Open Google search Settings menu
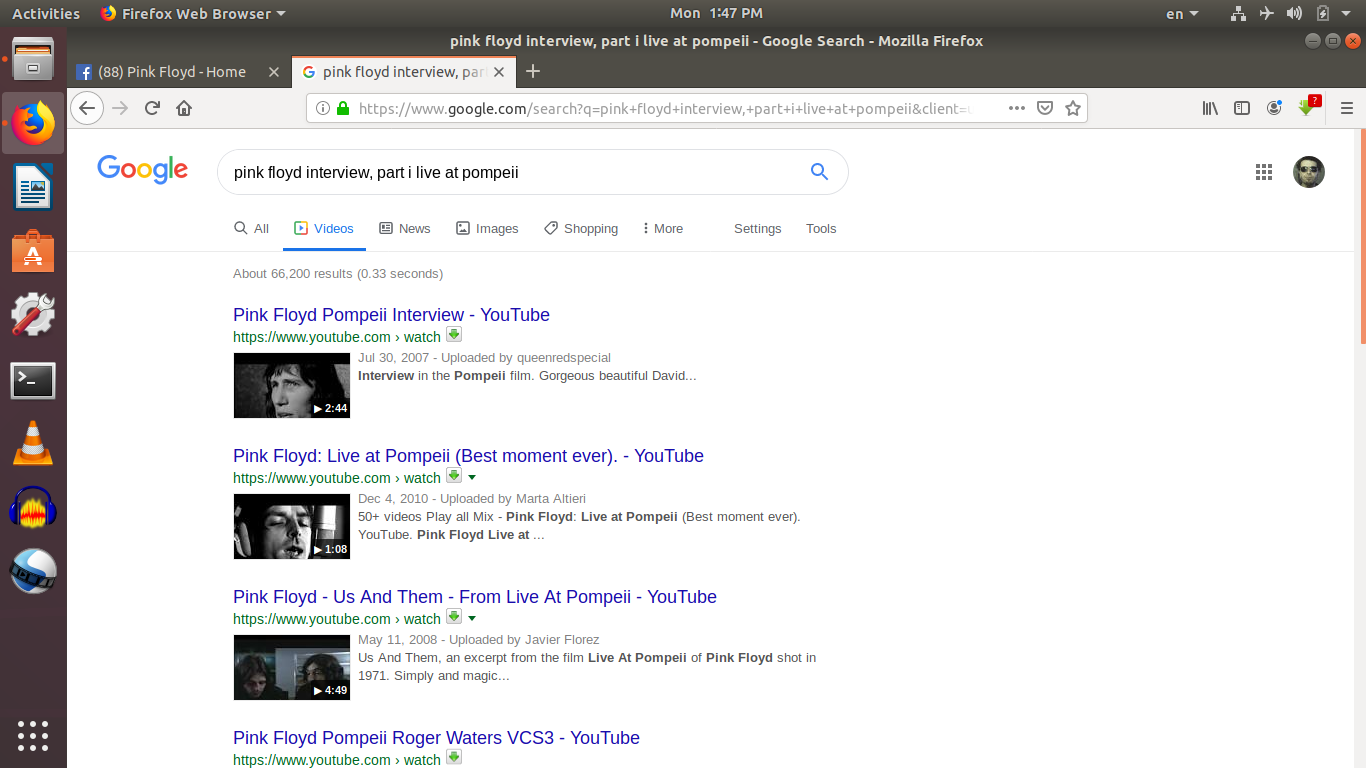Screen dimensions: 1366x768 (x=757, y=229)
